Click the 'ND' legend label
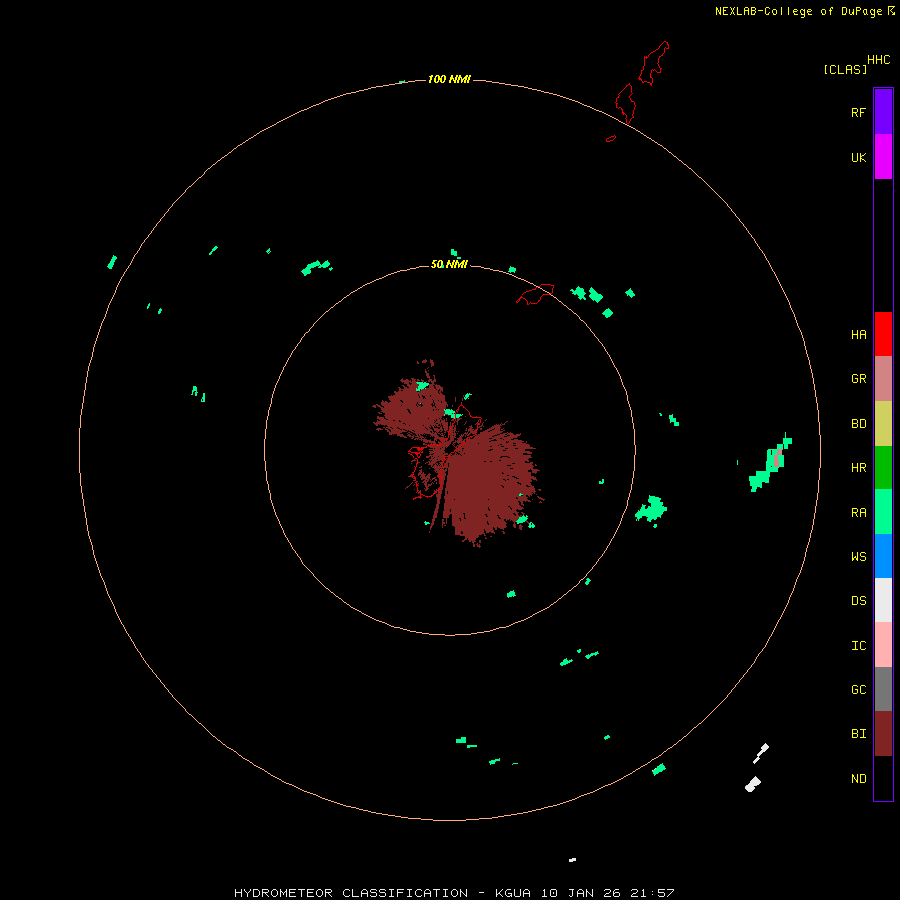The height and width of the screenshot is (900, 900). [859, 779]
